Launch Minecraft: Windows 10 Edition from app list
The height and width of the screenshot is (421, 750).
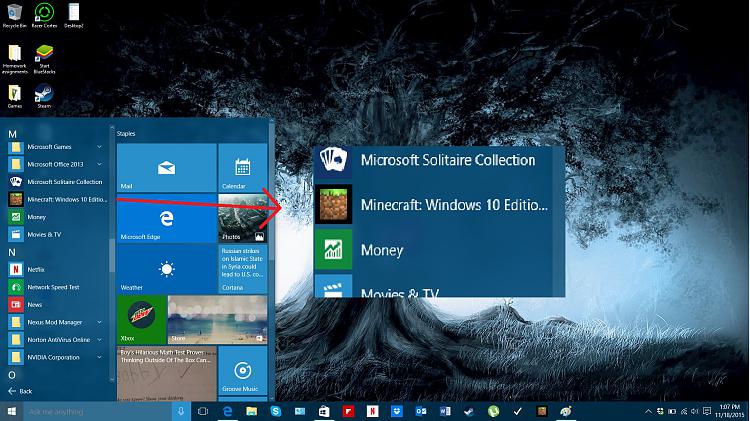[x=56, y=199]
